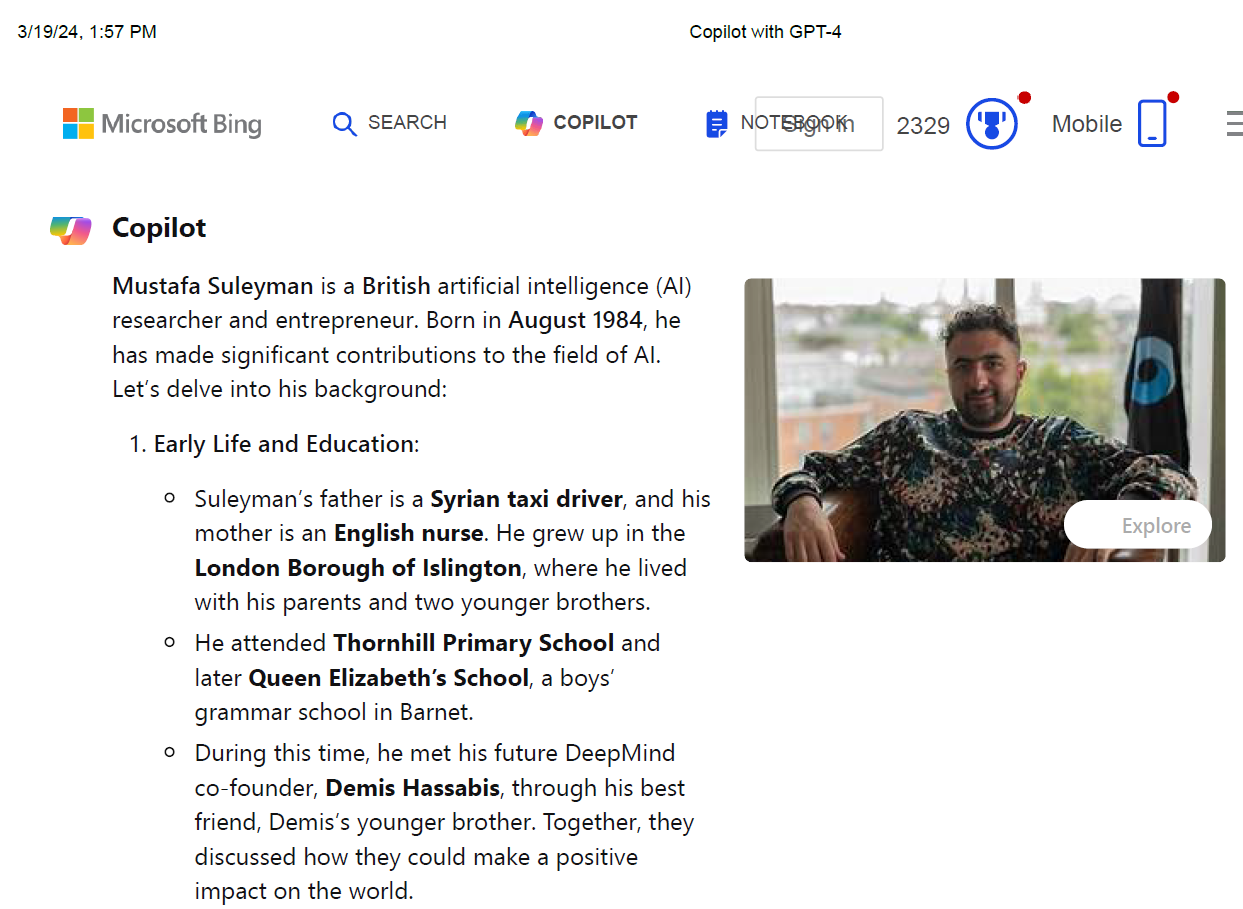Screen dimensions: 1243x909
Task: Open the hamburger menu at top right
Action: click(x=1235, y=124)
